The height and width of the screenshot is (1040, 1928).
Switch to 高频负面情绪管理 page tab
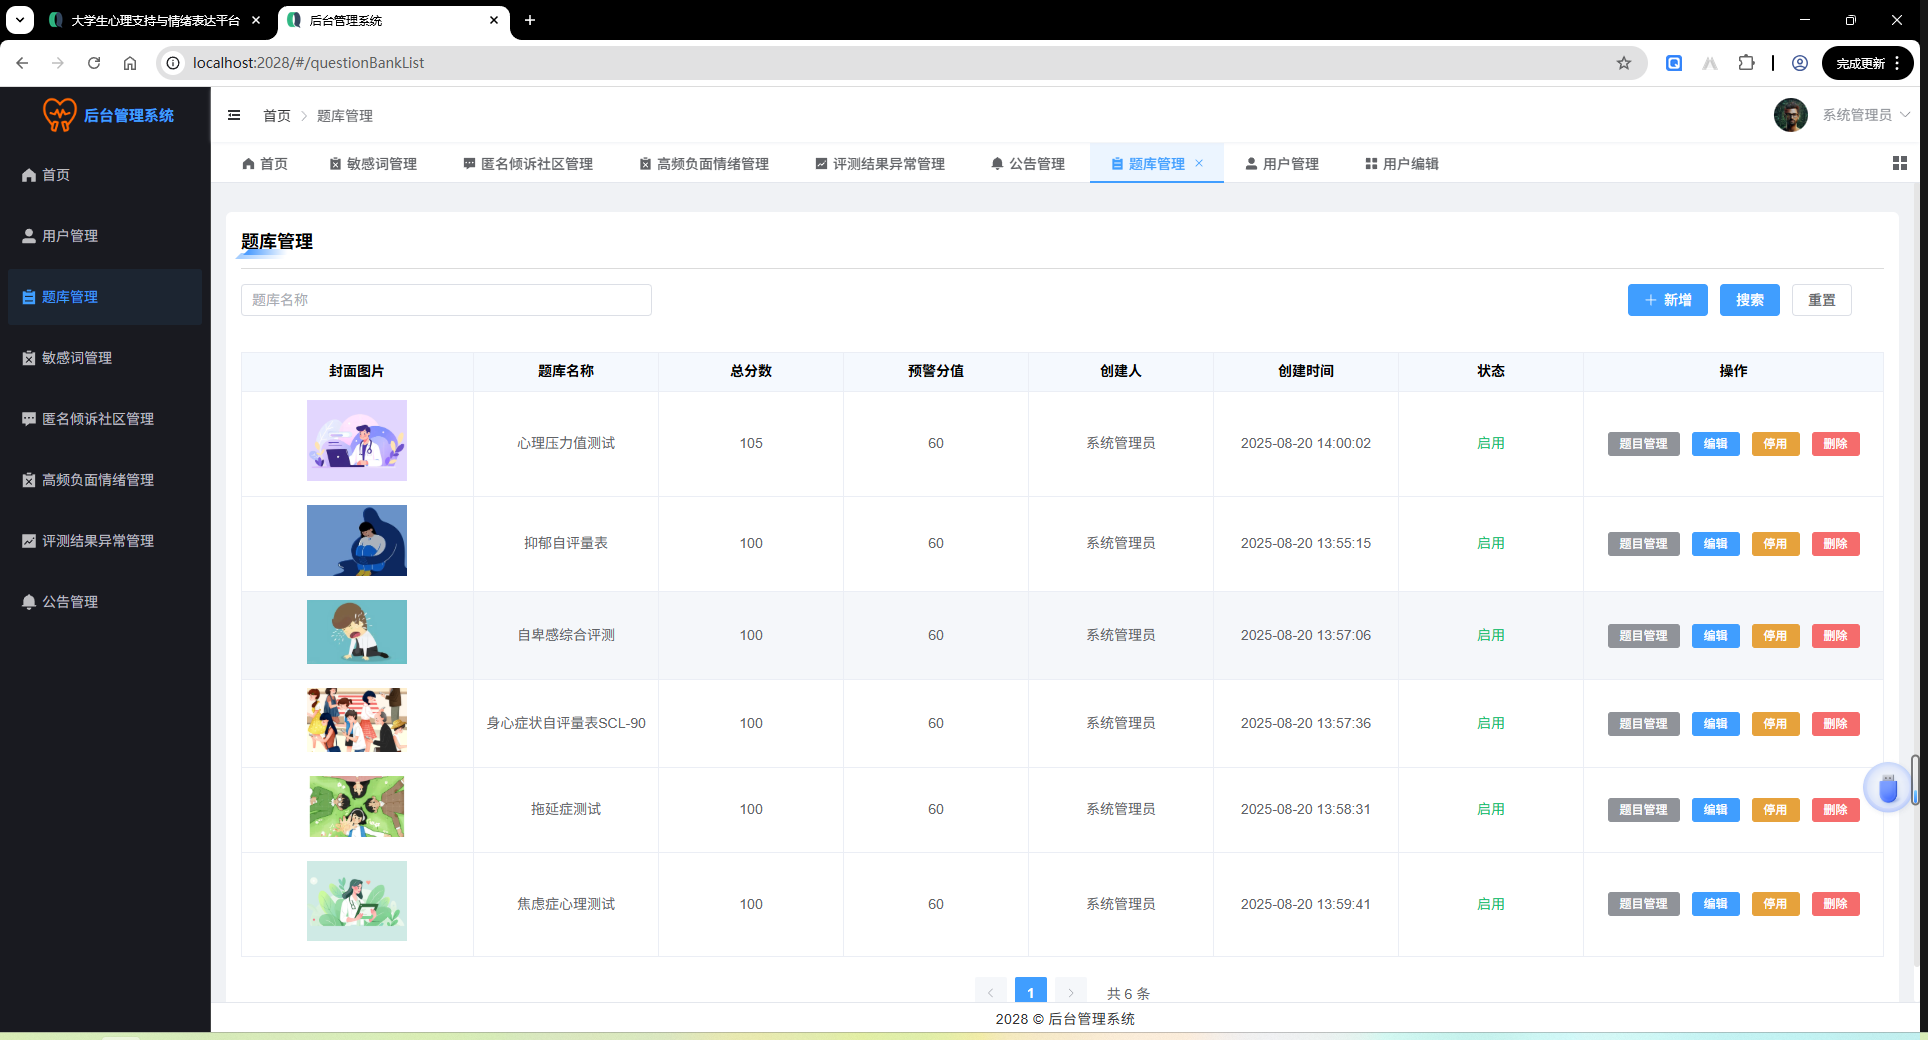[x=704, y=164]
